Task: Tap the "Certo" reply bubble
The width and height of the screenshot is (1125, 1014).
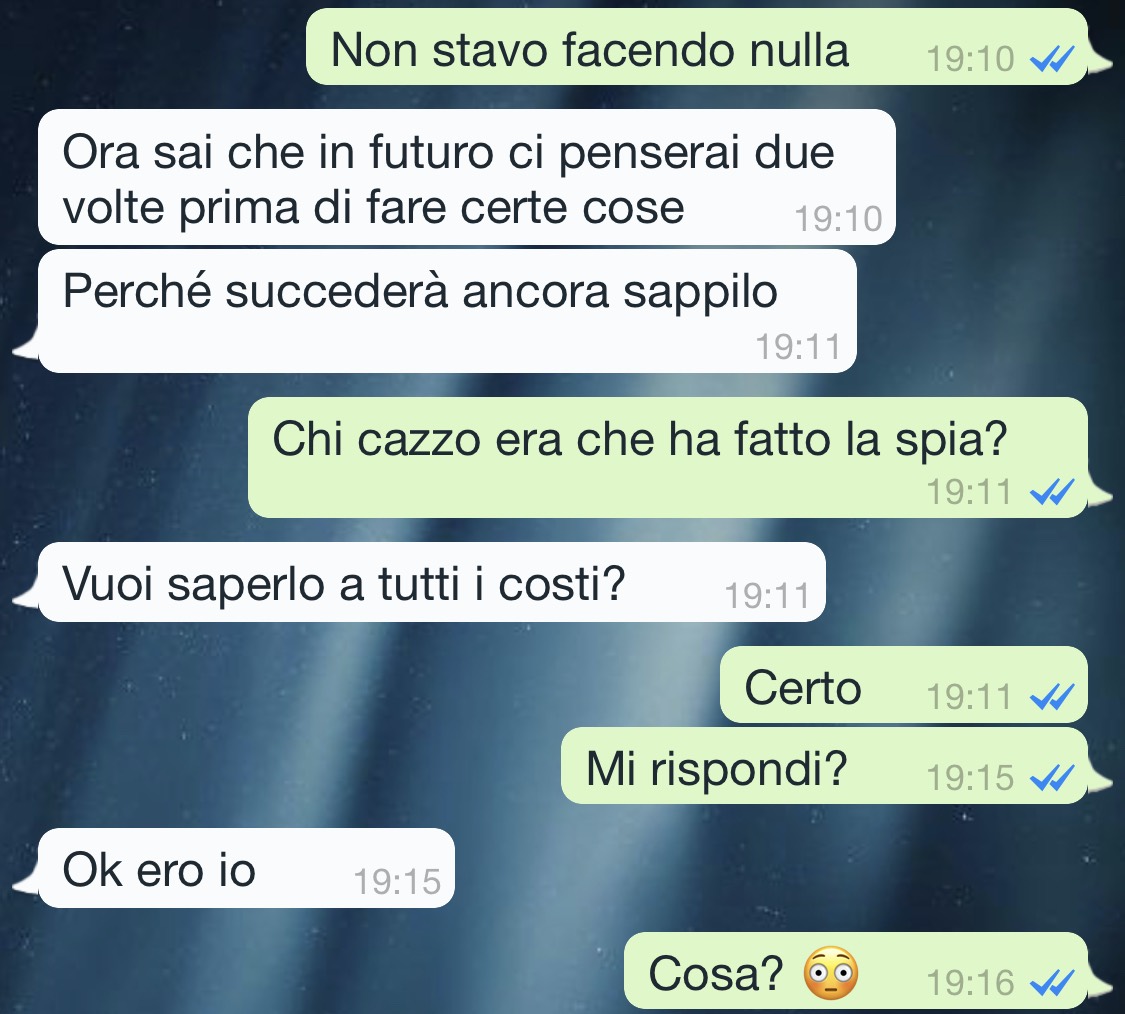Action: (904, 685)
